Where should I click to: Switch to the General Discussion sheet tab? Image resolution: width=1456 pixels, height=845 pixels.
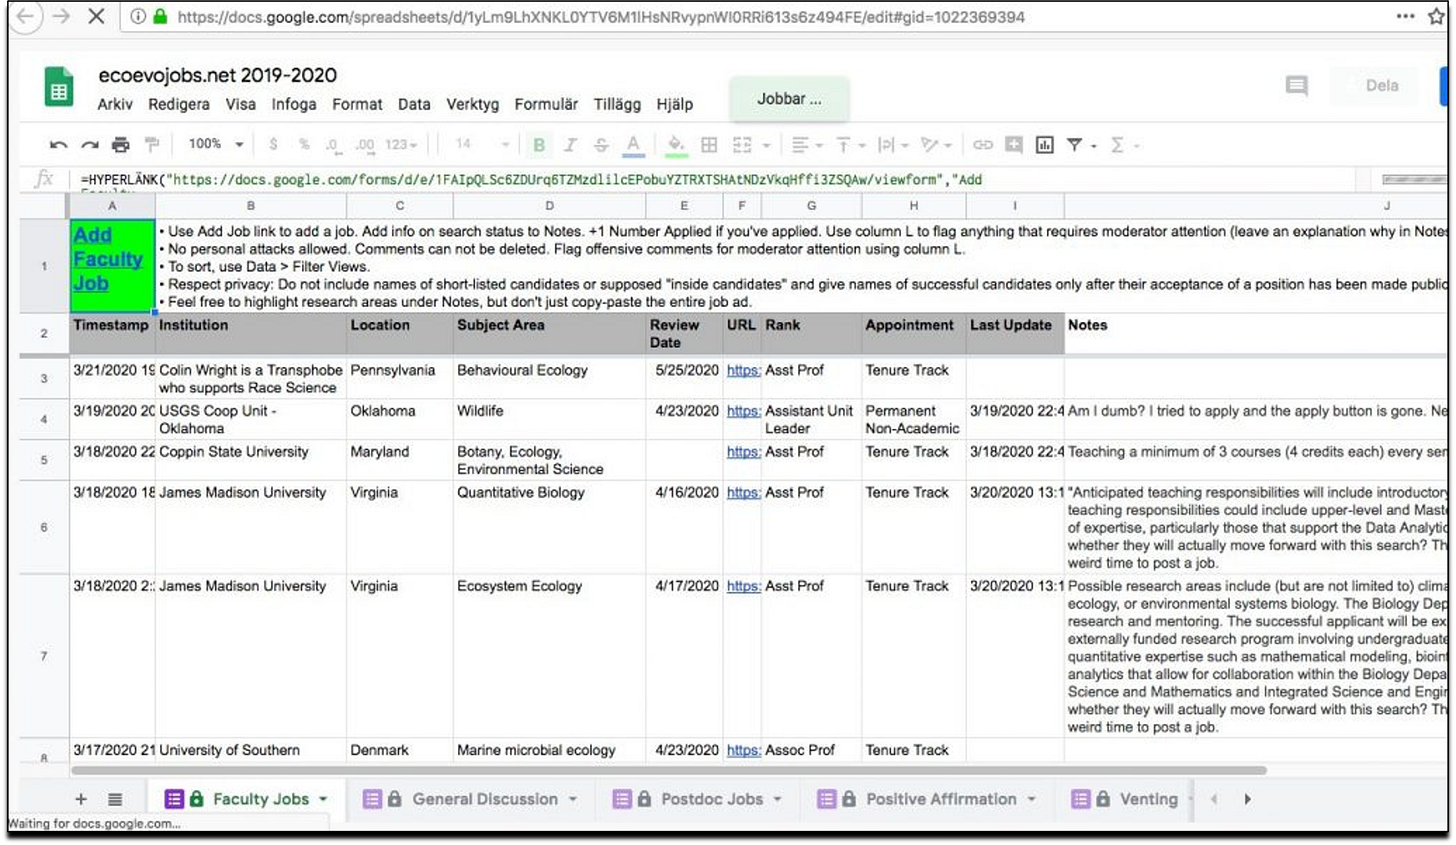[x=471, y=799]
